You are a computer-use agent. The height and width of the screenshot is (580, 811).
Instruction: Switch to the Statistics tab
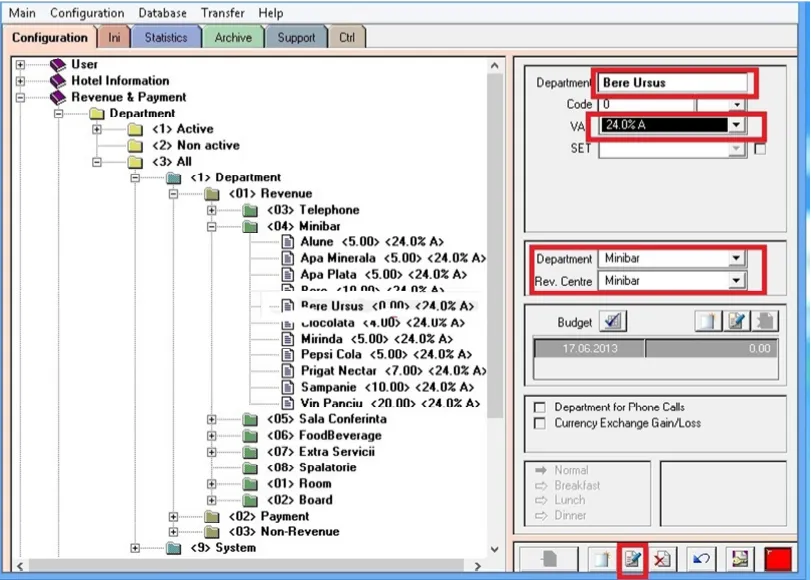(166, 38)
